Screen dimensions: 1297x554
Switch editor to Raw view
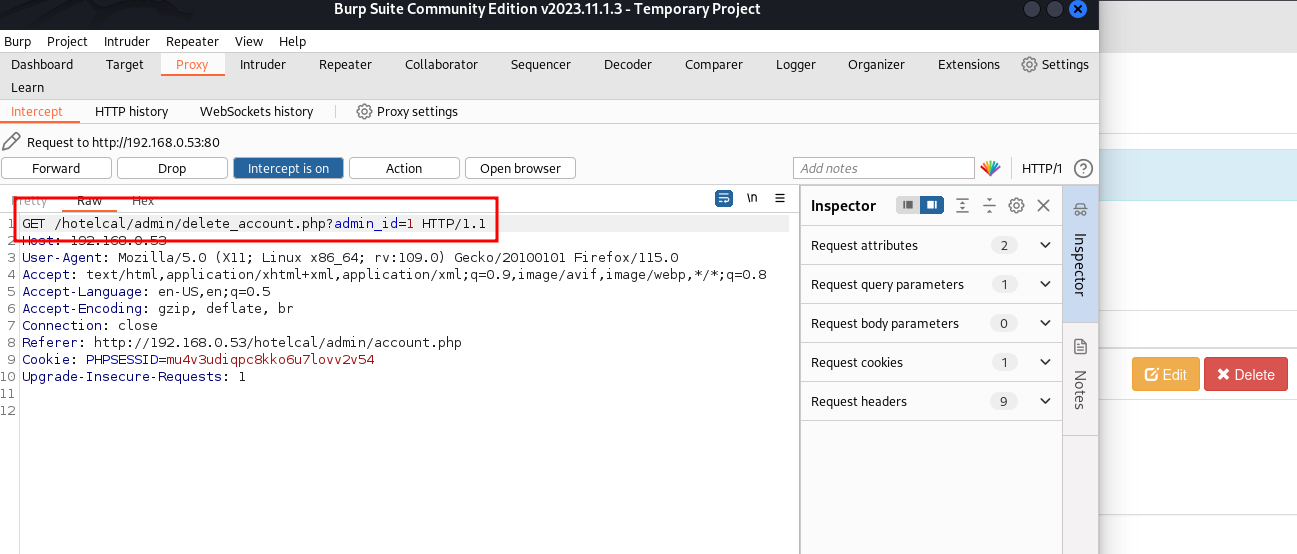90,201
